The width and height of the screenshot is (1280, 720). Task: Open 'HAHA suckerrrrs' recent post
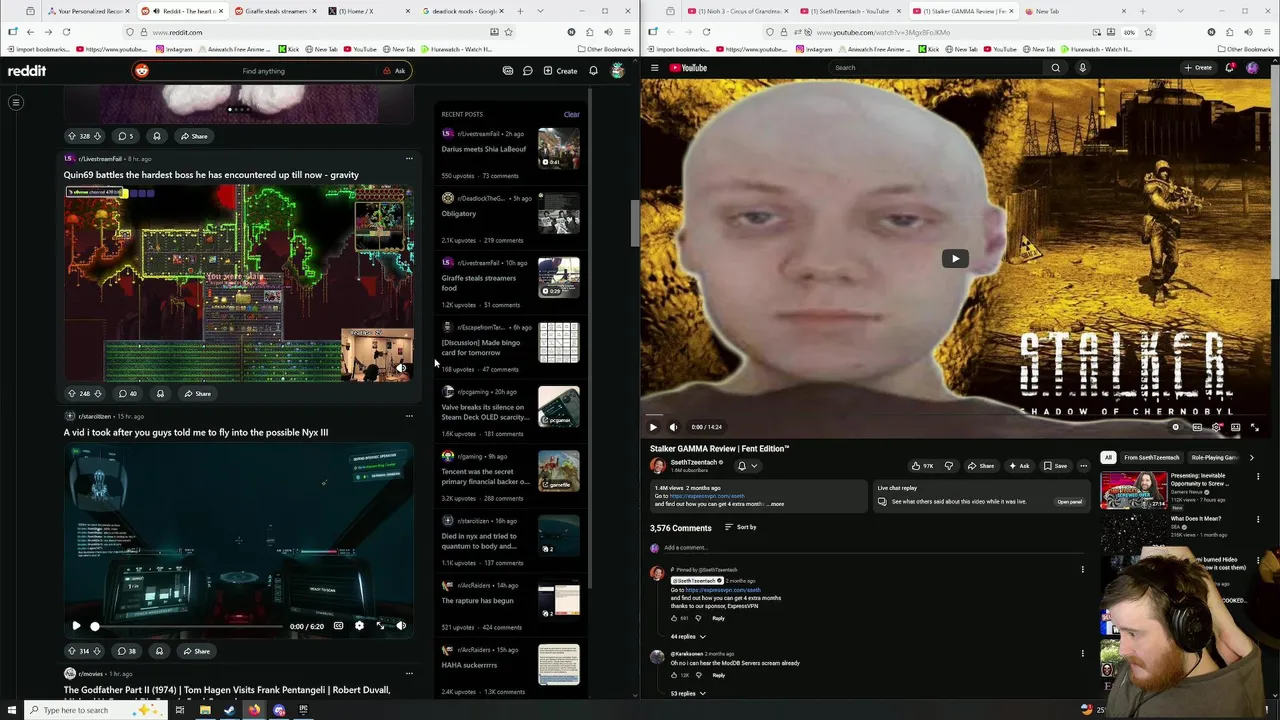click(x=469, y=665)
